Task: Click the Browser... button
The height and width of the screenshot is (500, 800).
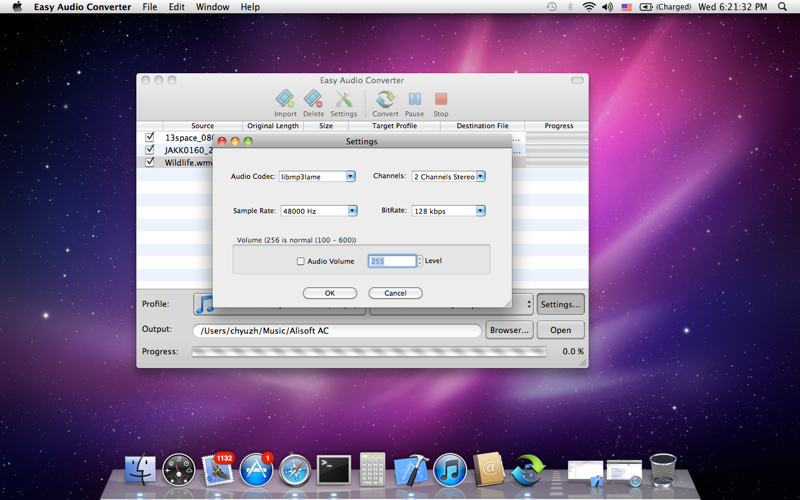Action: [509, 330]
